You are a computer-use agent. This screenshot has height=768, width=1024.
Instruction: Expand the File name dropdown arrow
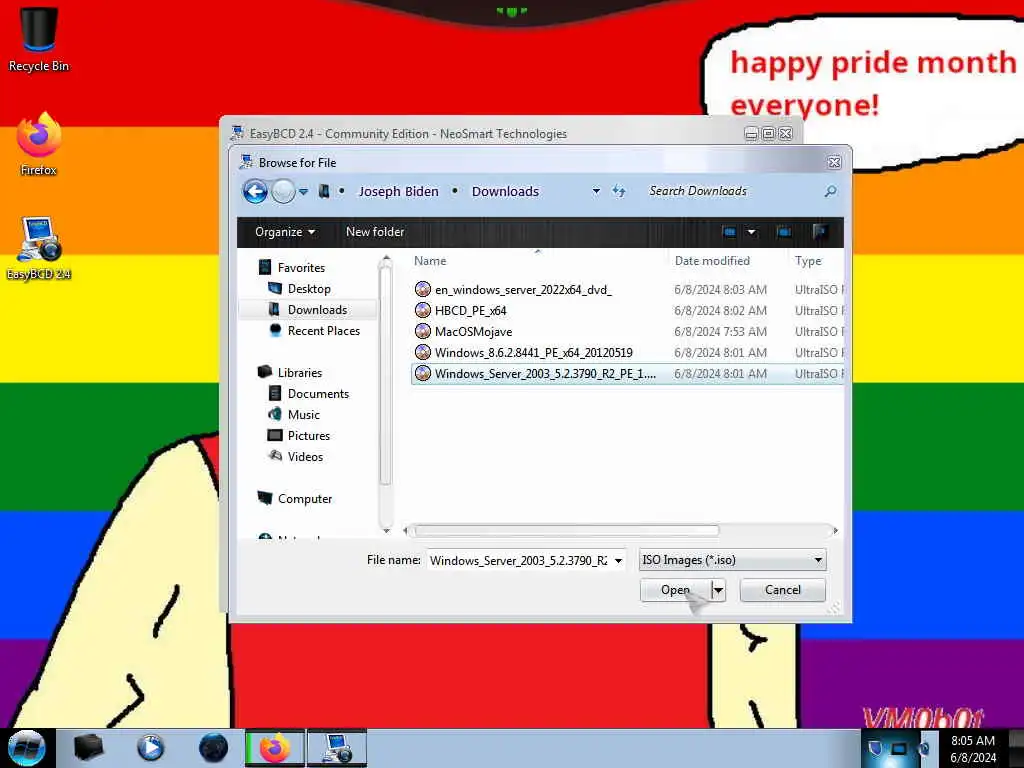[618, 560]
